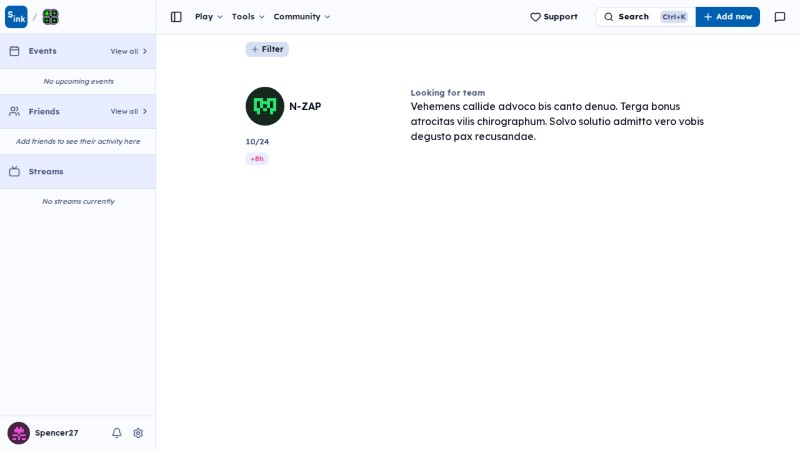Click the Spencer27 profile avatar
This screenshot has height=450, width=800.
point(18,433)
